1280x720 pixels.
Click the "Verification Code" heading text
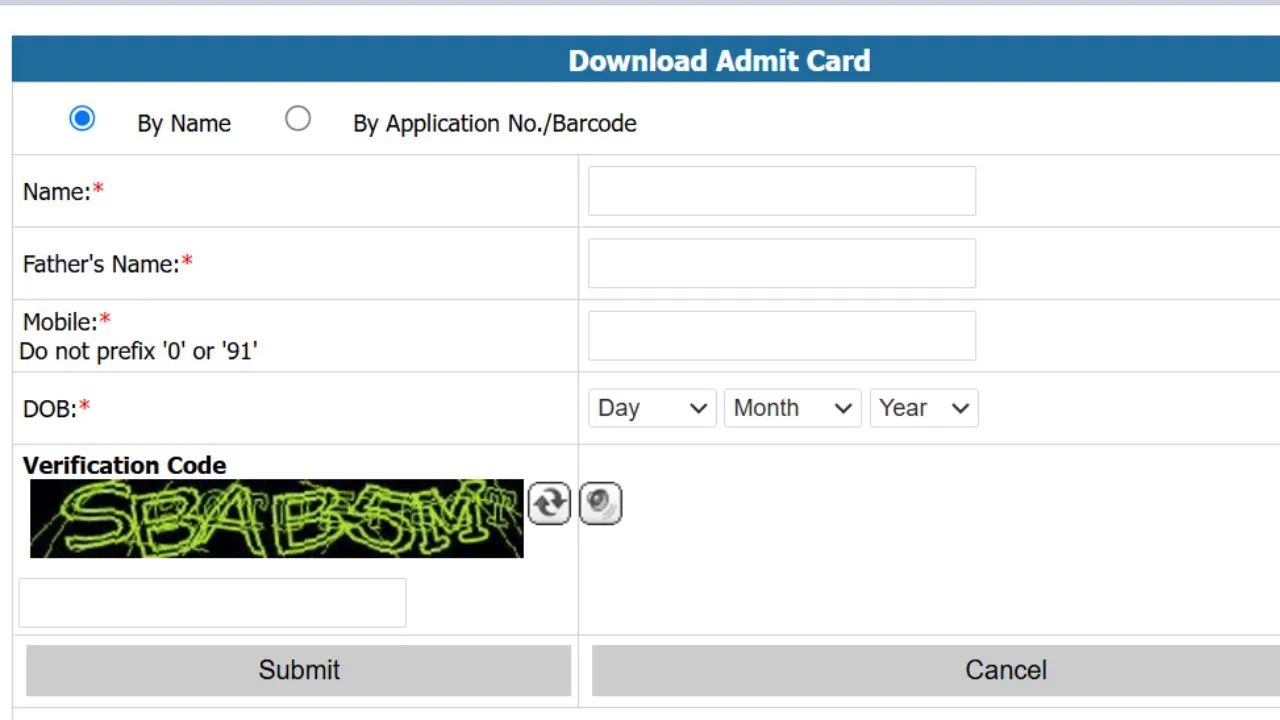[x=124, y=465]
